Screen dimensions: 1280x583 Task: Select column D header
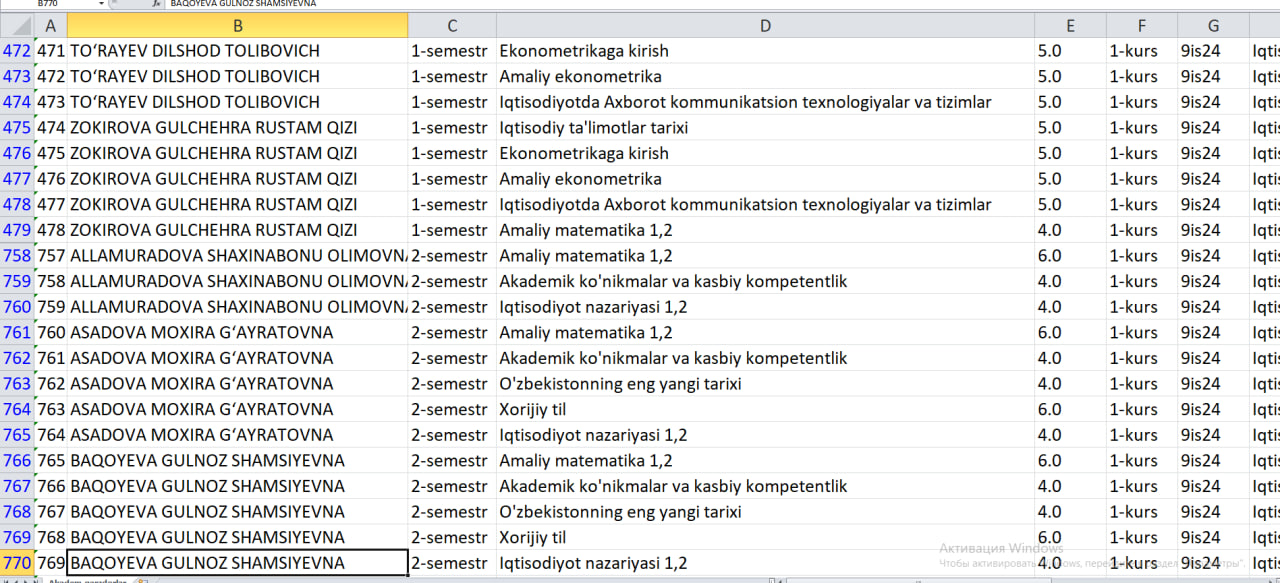click(x=765, y=25)
